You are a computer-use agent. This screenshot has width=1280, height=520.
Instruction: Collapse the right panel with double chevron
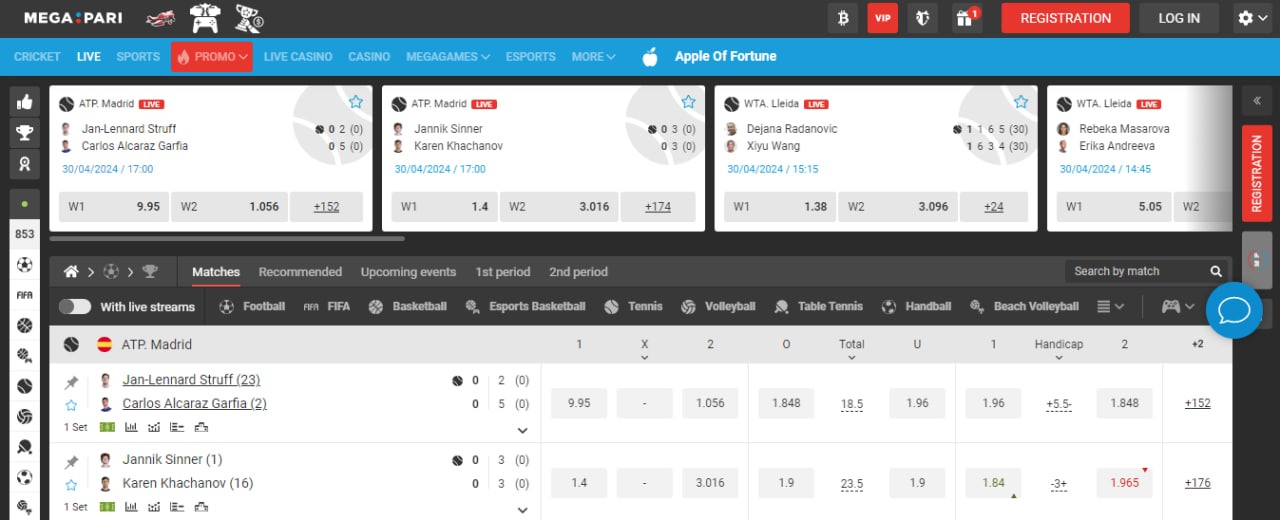[1256, 102]
